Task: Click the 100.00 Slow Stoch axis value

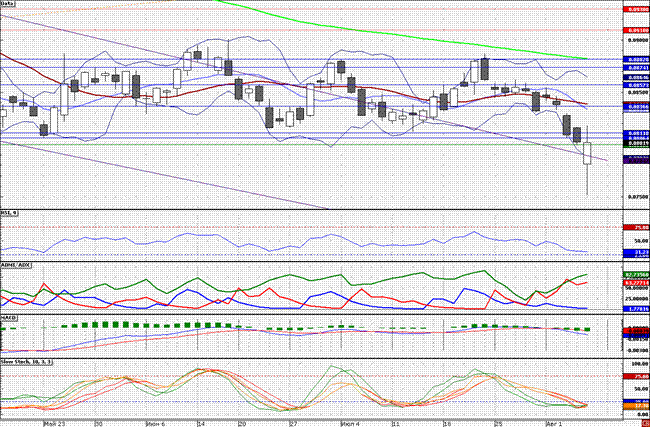Action: click(641, 364)
